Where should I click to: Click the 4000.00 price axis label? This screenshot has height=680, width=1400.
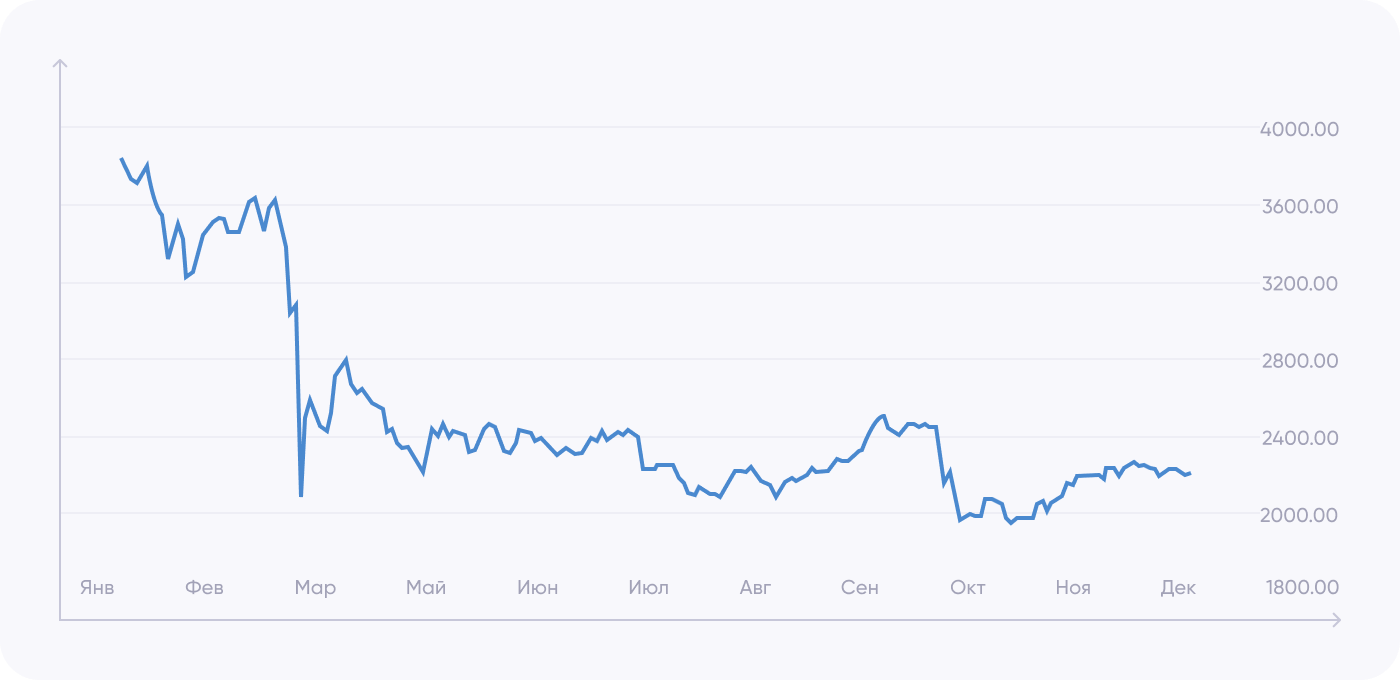click(1300, 130)
